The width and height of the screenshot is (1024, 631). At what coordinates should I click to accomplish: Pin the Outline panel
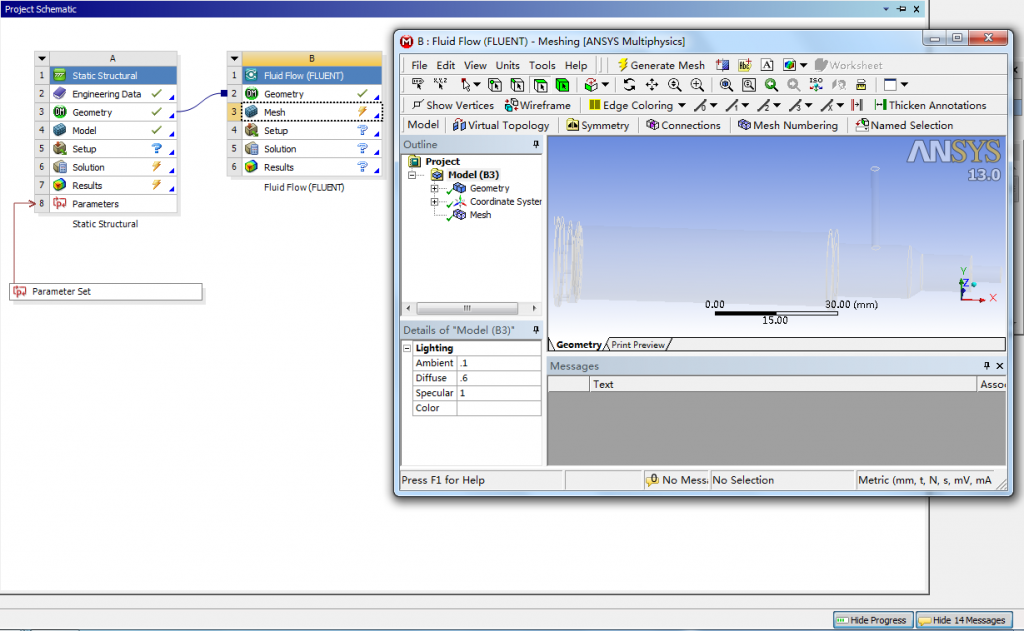pyautogui.click(x=536, y=144)
